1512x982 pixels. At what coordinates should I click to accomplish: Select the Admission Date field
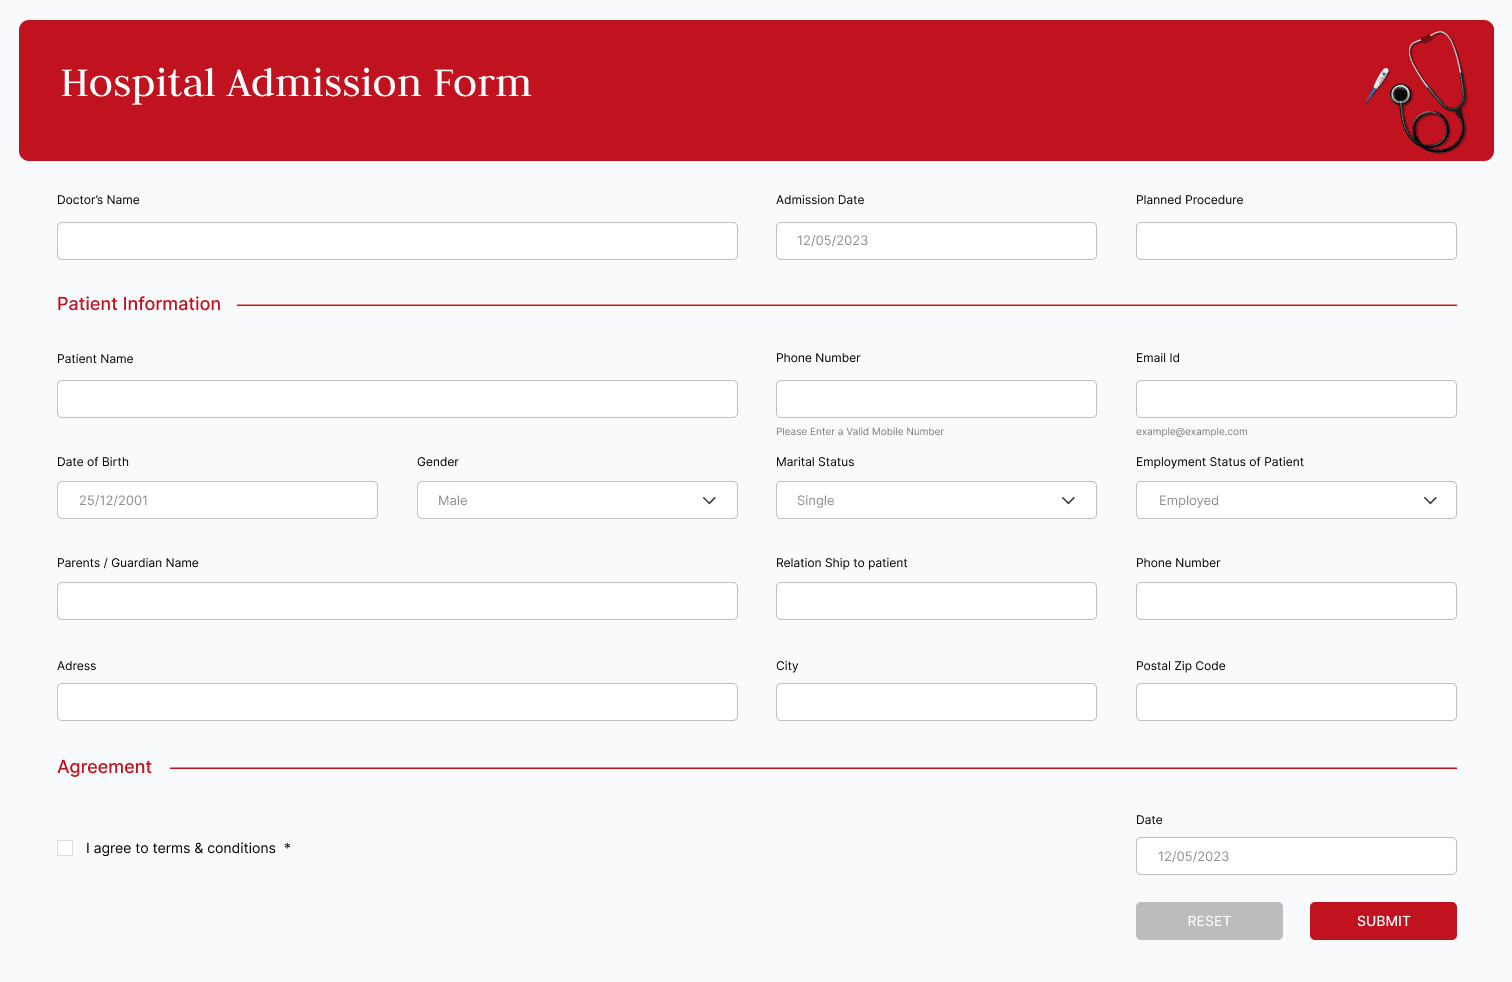point(935,240)
